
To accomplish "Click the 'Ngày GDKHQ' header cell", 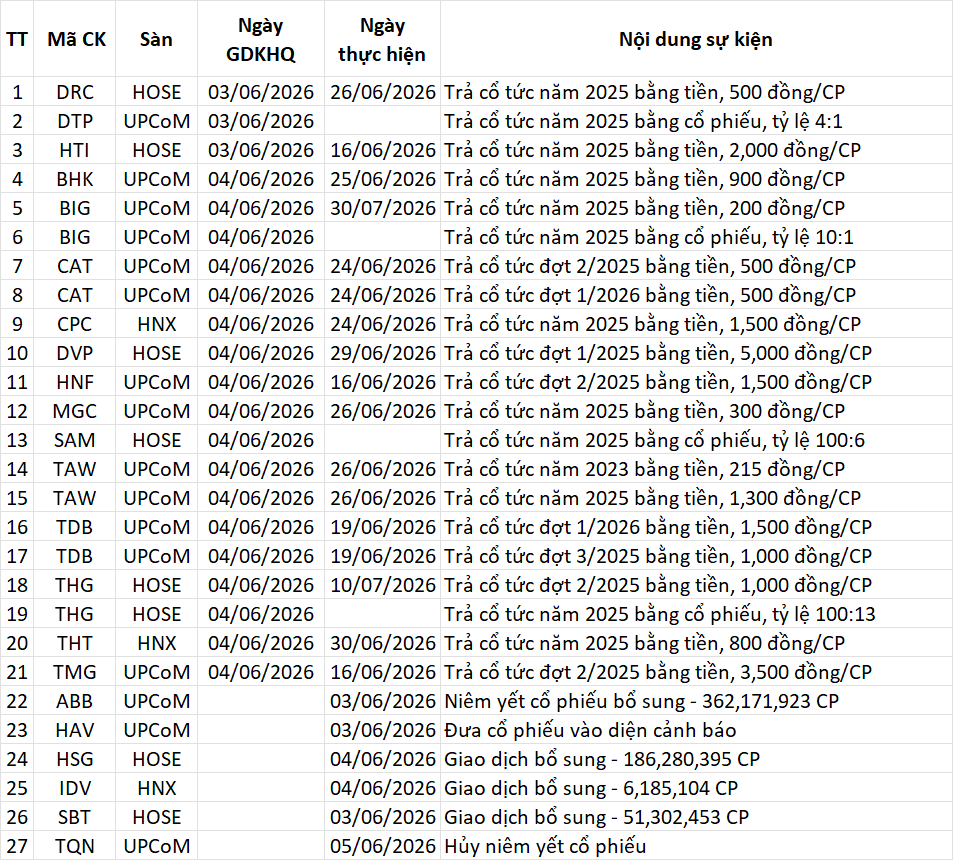I will [261, 40].
